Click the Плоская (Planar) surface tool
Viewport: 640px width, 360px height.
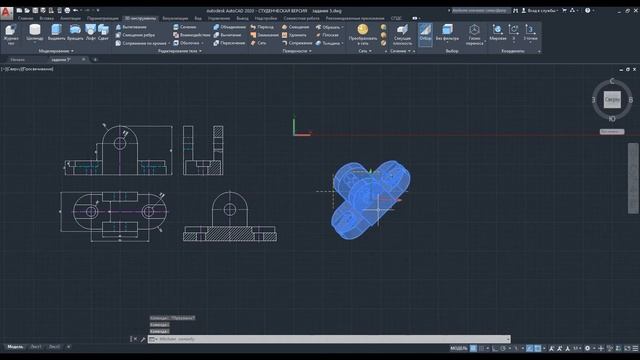[327, 35]
